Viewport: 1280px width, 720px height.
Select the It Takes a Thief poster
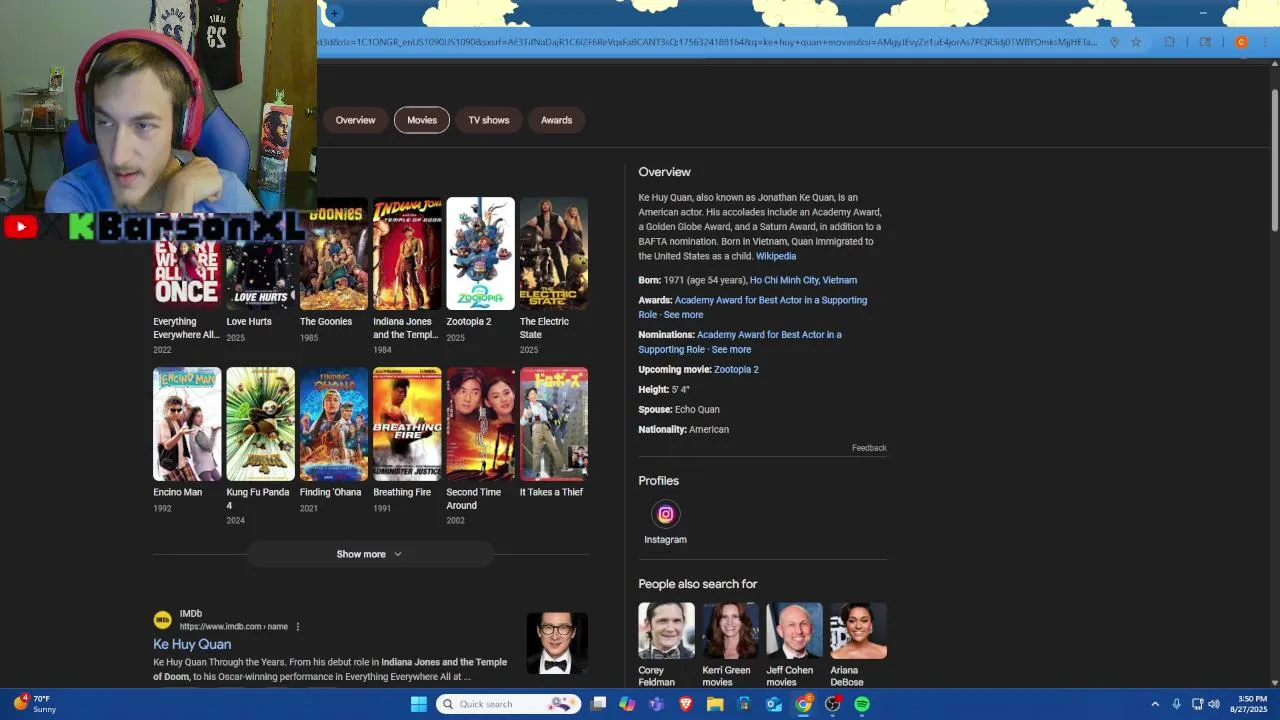[x=554, y=424]
